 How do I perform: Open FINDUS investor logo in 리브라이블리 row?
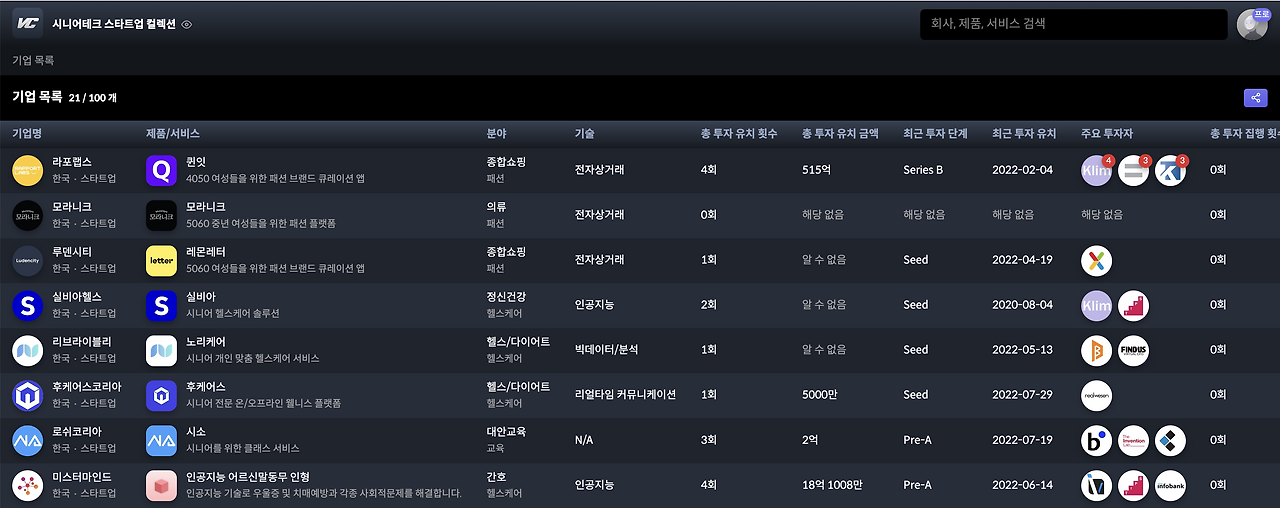tap(1134, 350)
